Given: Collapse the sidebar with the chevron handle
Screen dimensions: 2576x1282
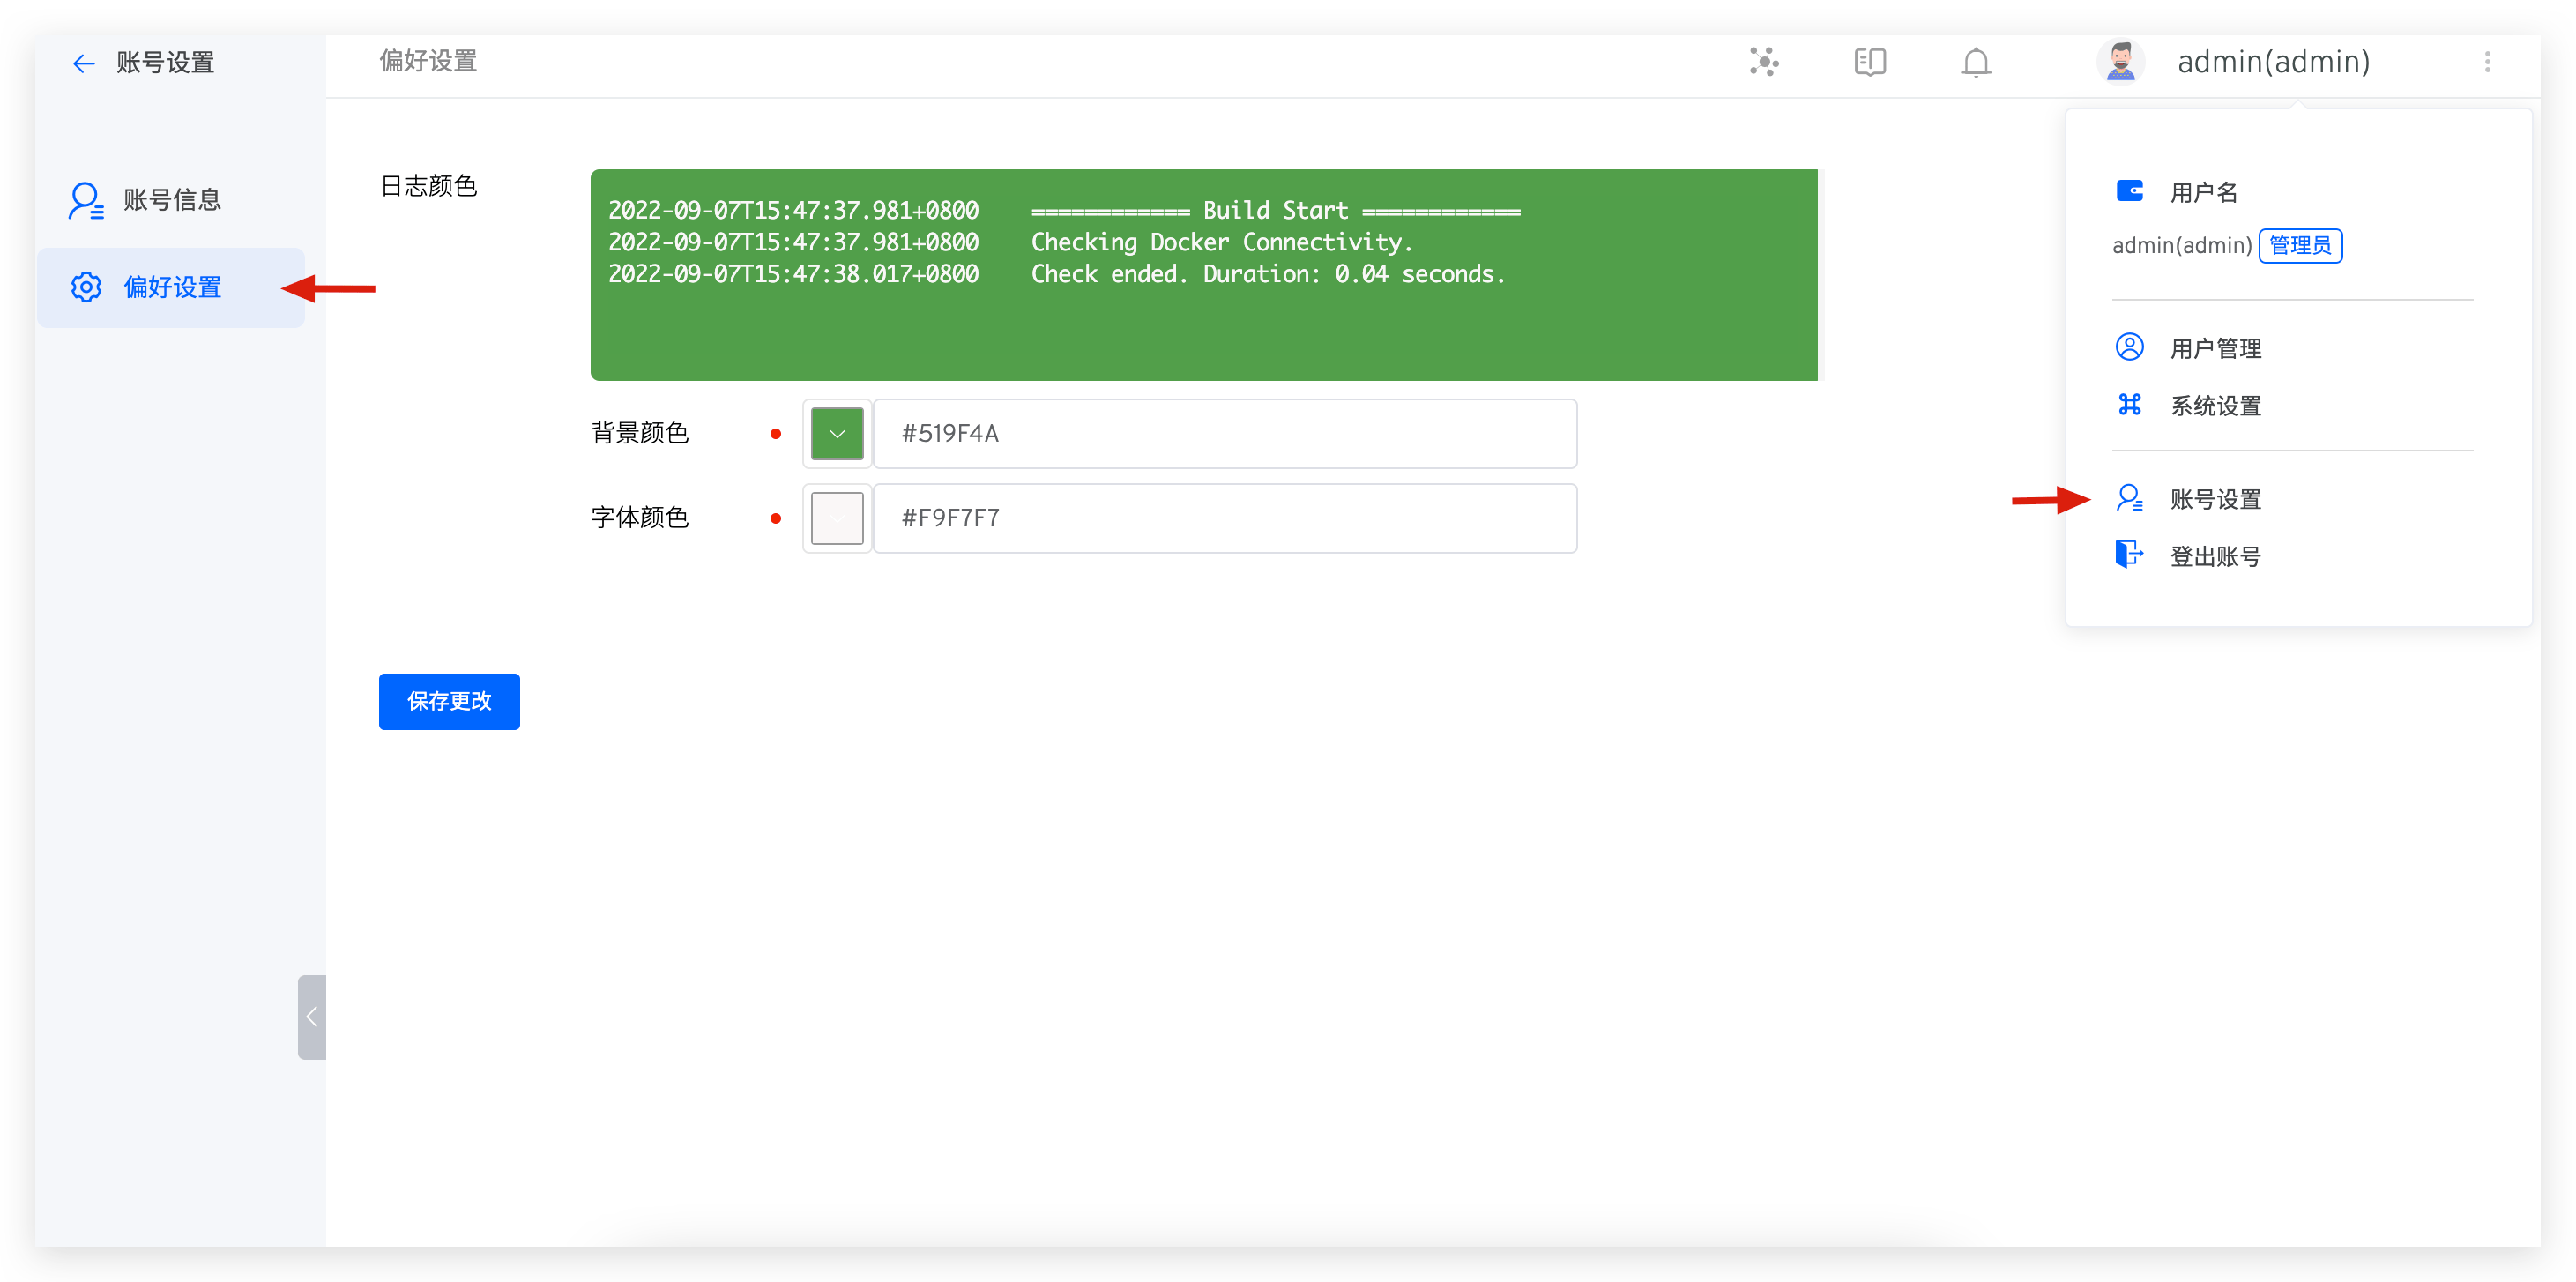Looking at the screenshot, I should coord(312,1016).
